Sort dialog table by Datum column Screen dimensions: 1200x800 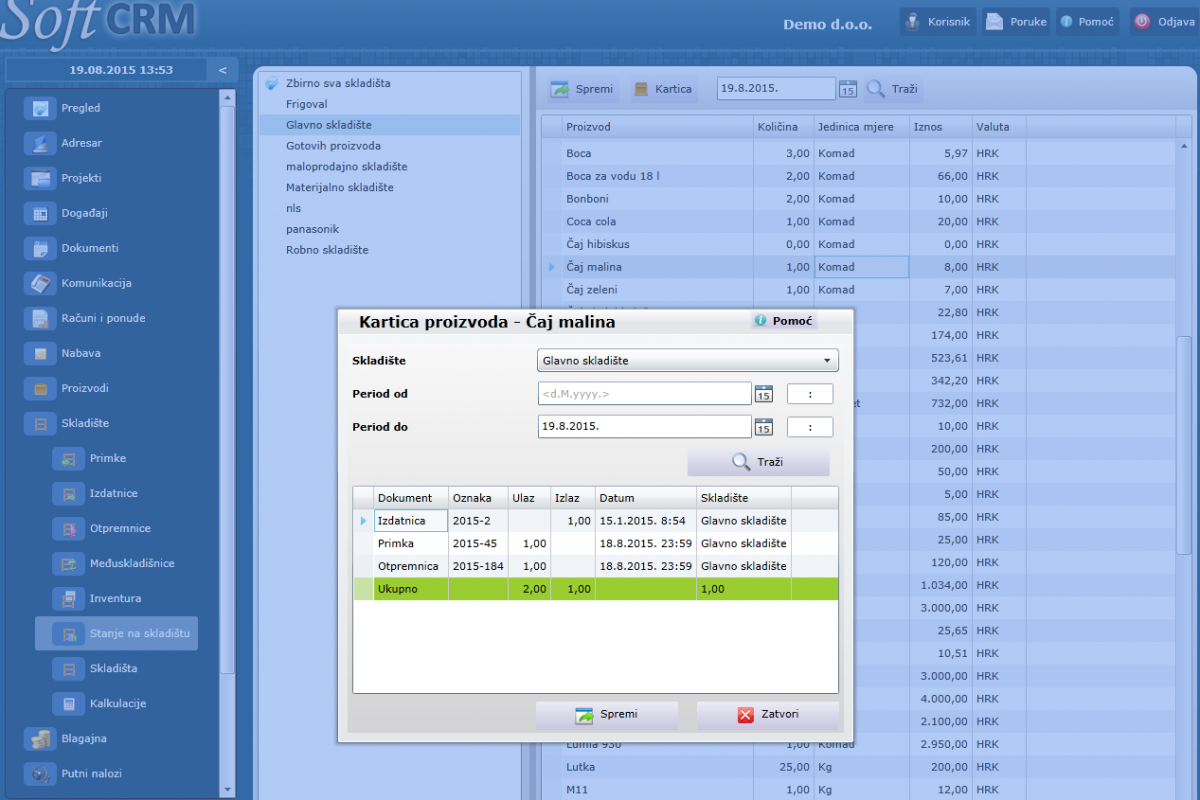(646, 498)
